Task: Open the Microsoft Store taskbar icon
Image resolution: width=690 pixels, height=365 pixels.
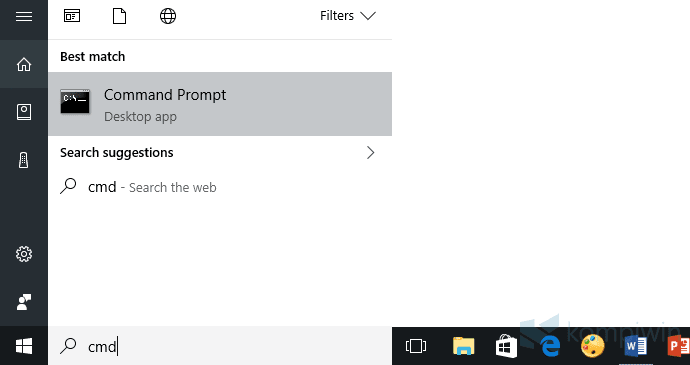Action: 506,346
